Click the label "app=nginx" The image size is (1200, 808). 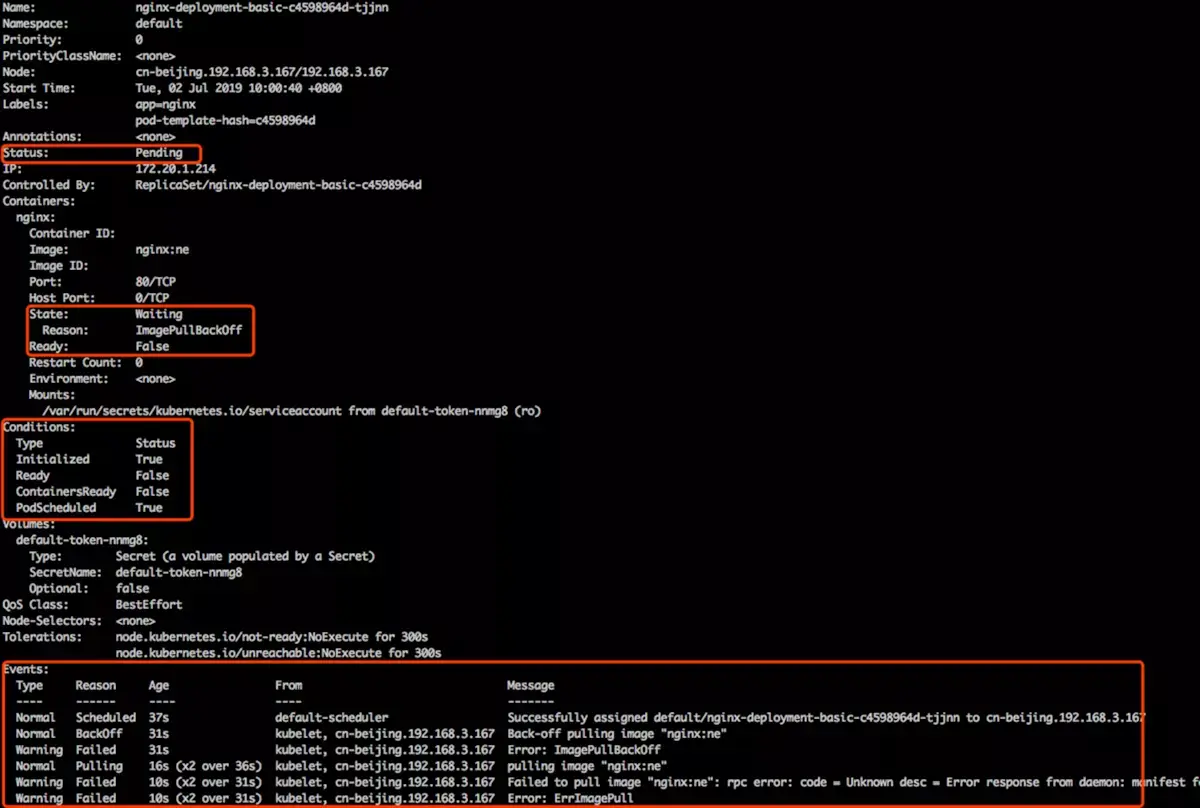[166, 104]
